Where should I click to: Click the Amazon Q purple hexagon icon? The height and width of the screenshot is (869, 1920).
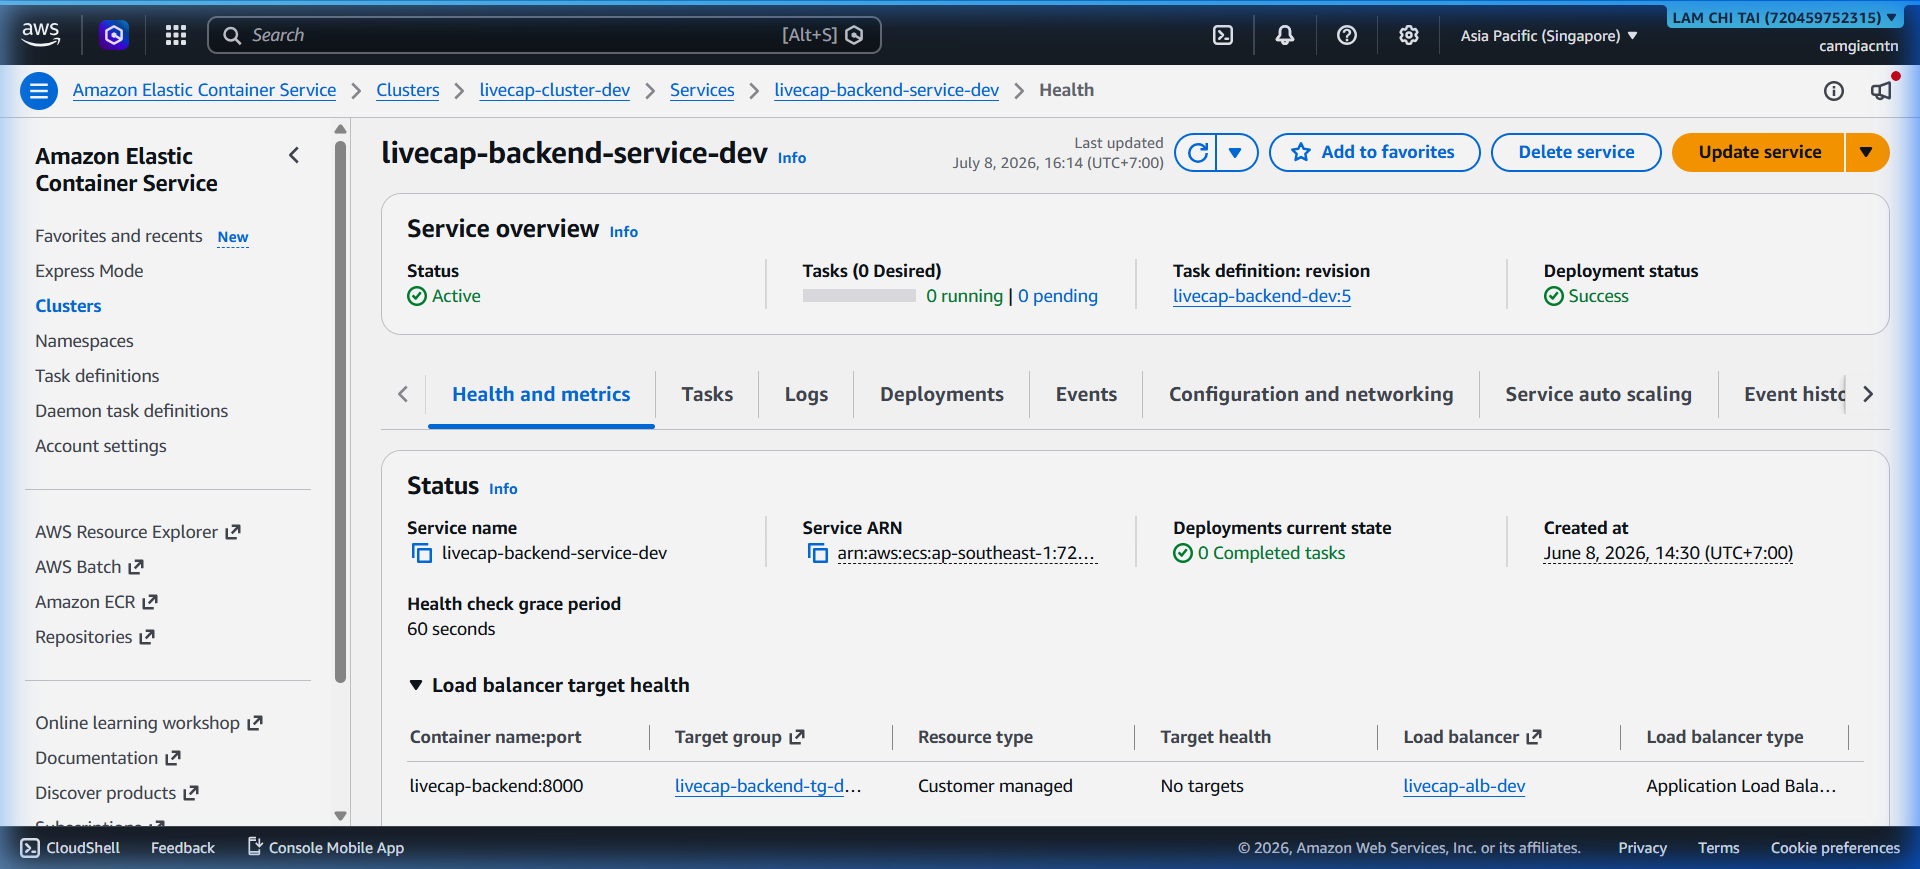tap(114, 35)
